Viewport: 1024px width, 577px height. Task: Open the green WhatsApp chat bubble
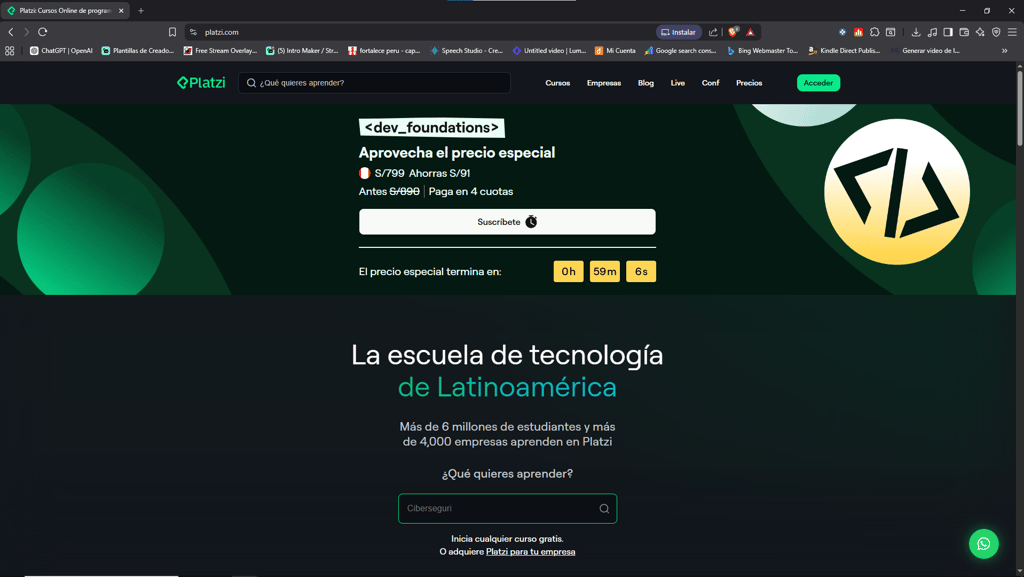pos(984,544)
